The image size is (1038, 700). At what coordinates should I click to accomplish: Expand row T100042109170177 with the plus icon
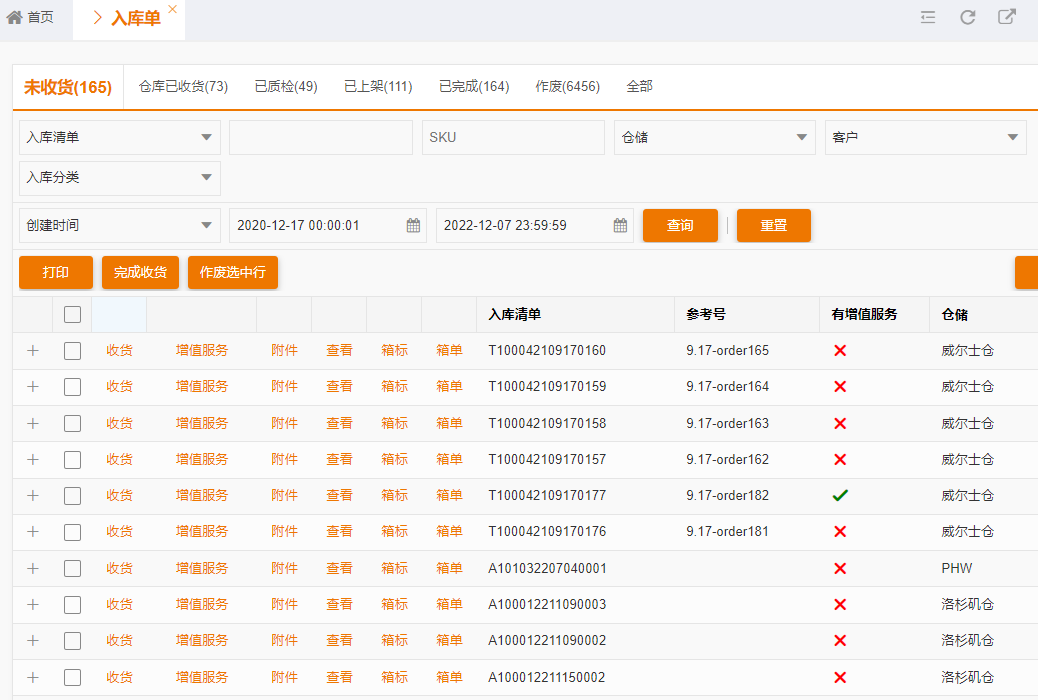[32, 495]
